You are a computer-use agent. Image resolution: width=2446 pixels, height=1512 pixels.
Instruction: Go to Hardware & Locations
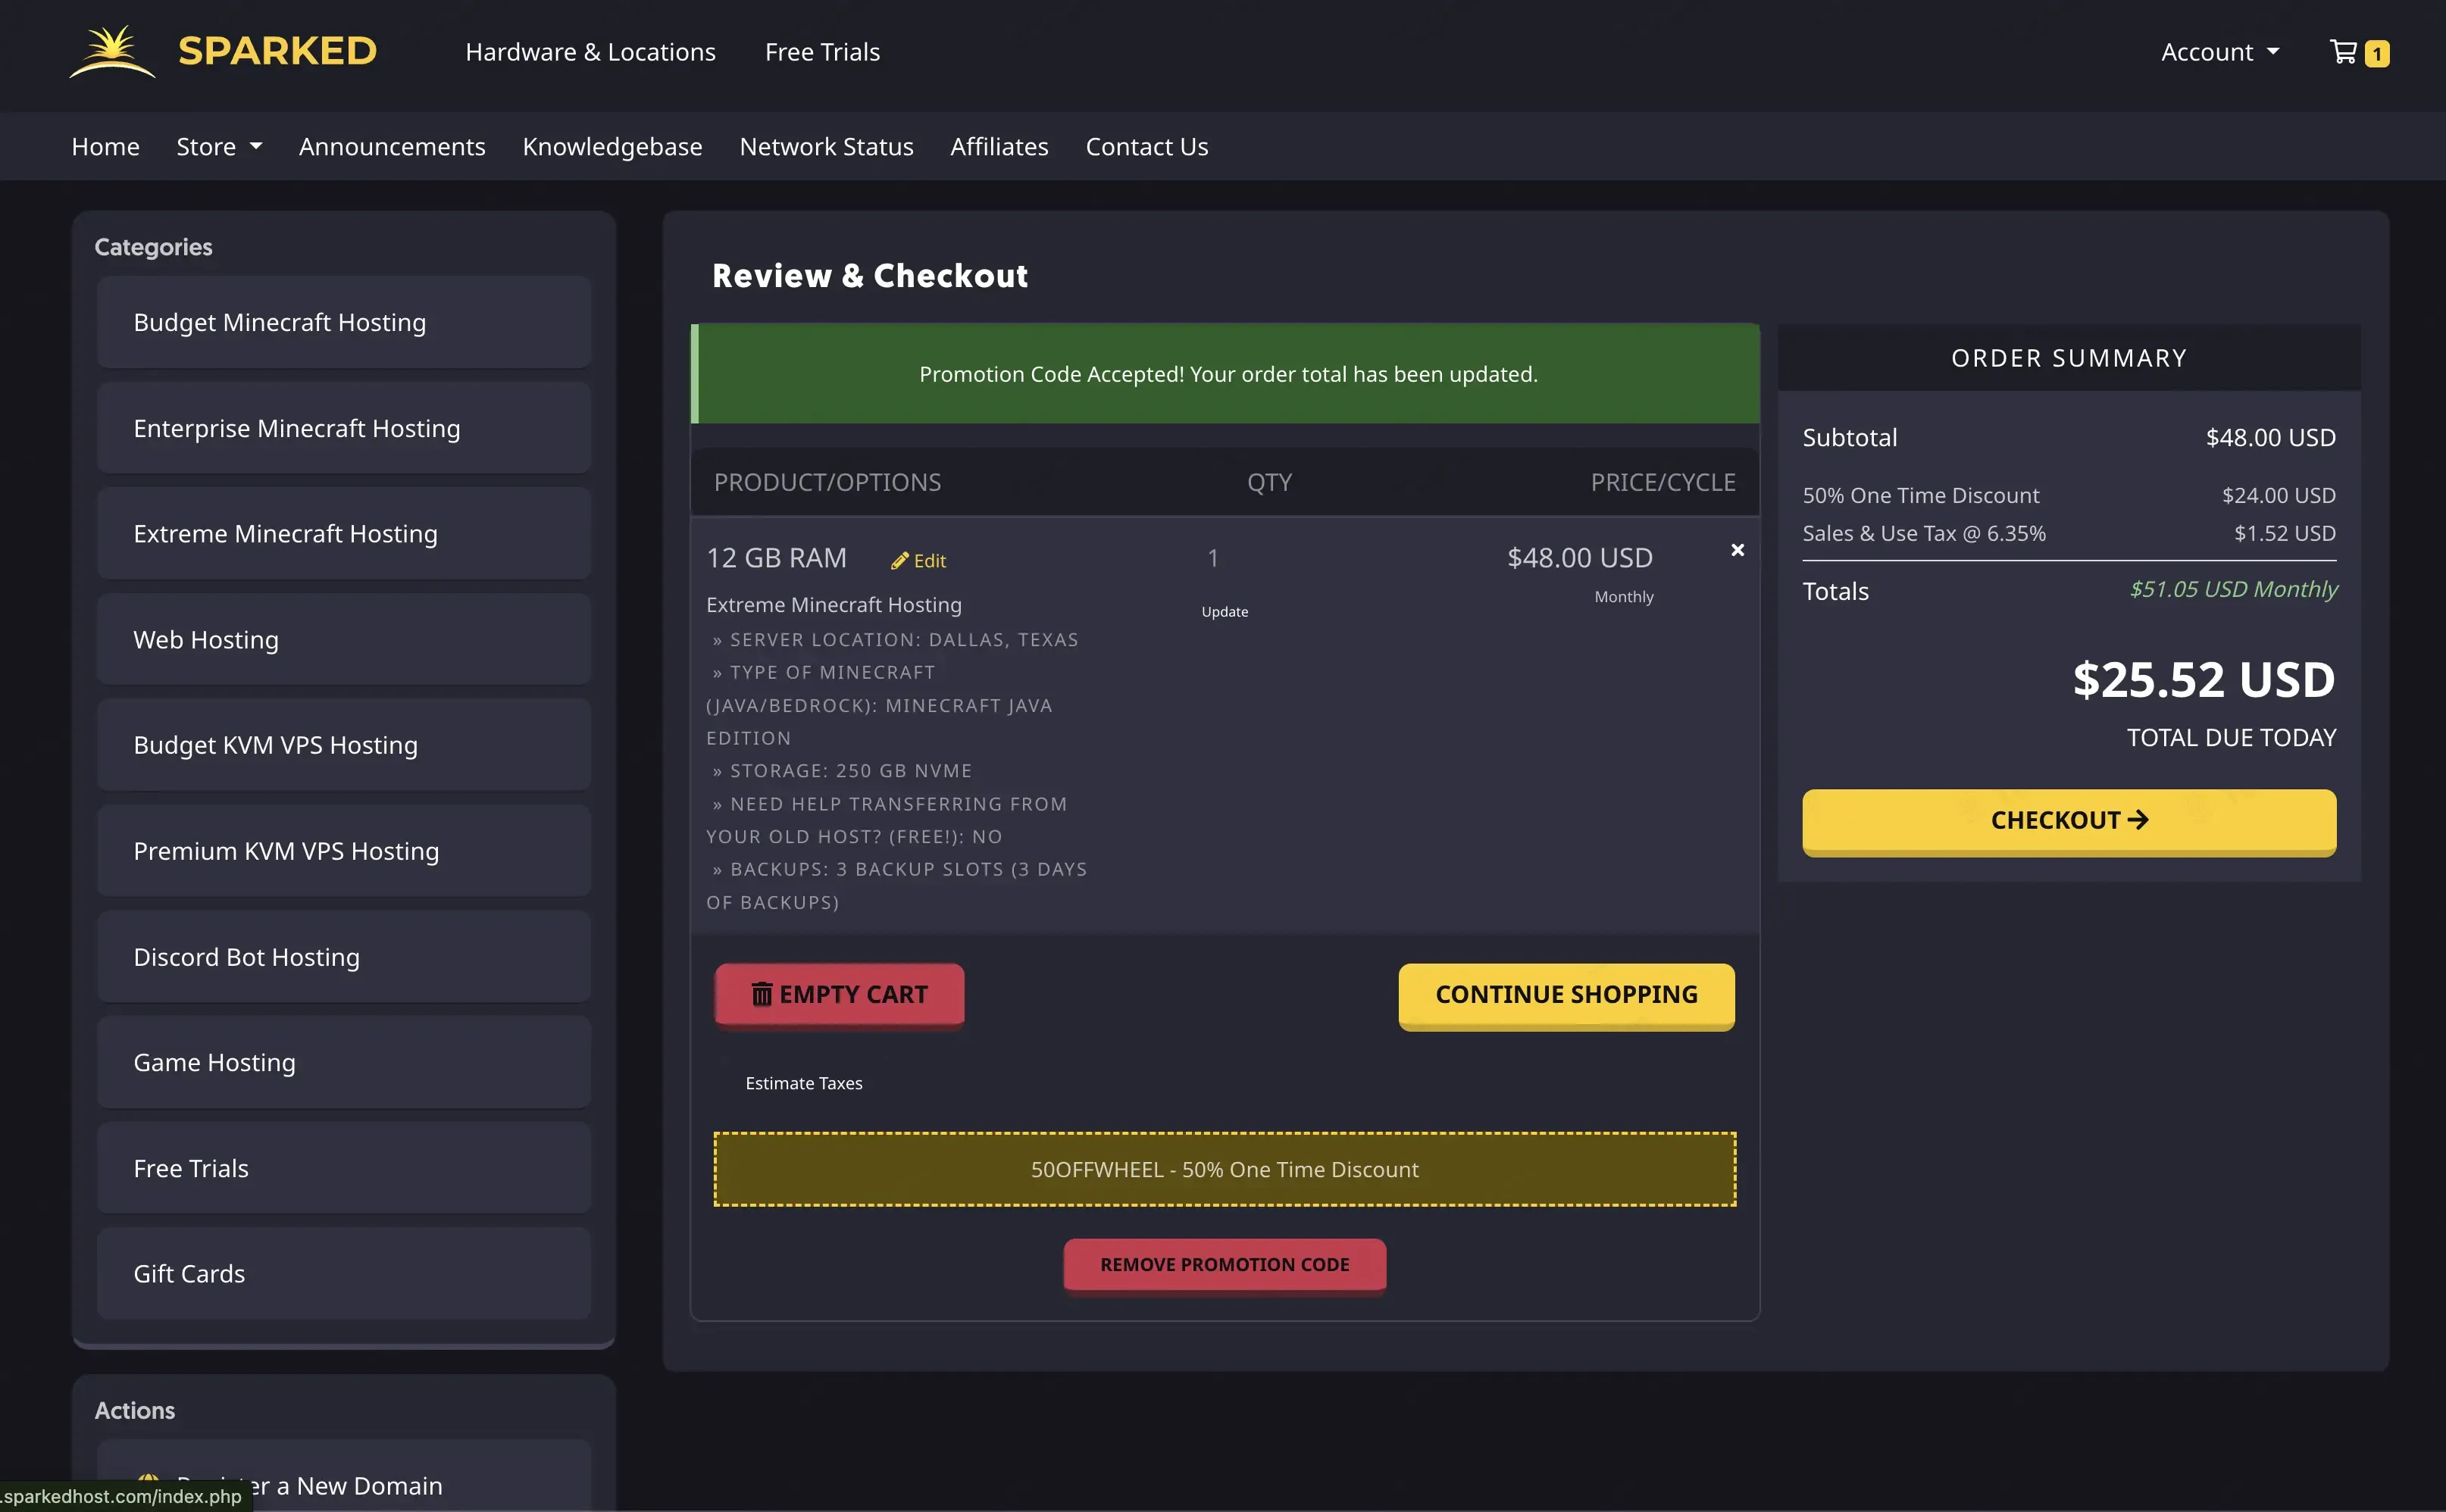(x=590, y=52)
